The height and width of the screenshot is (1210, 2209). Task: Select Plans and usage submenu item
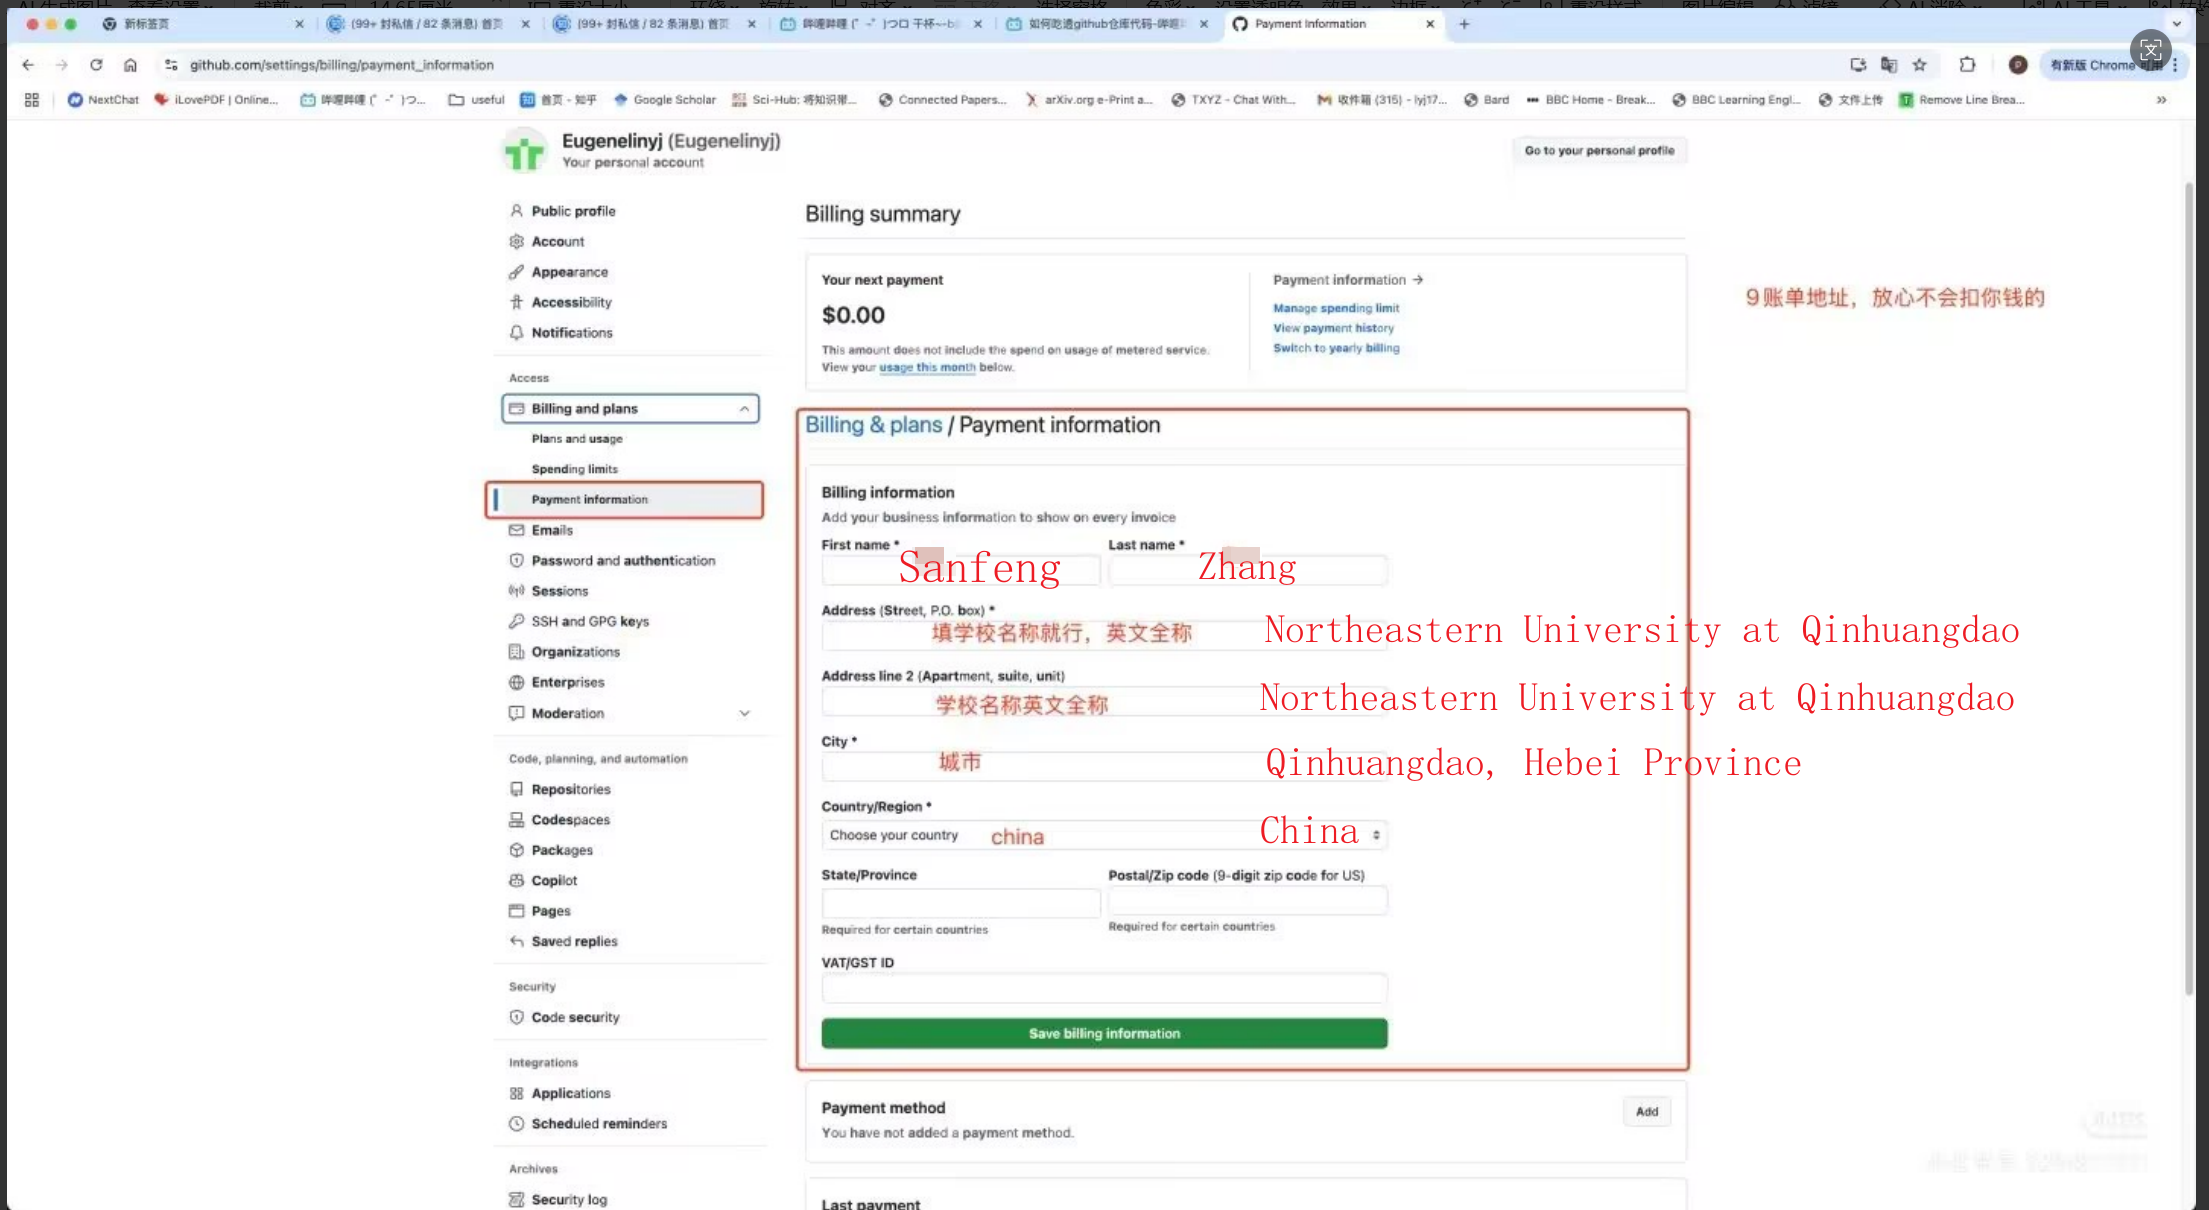(577, 439)
